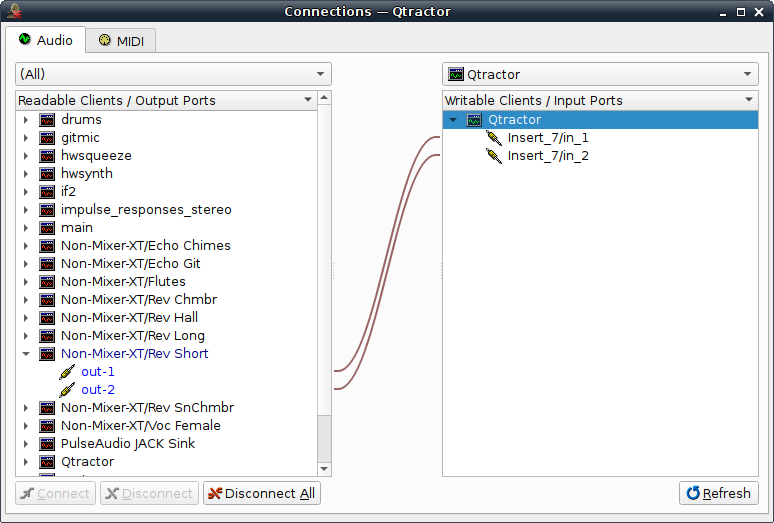
Task: Expand the hwsynth client node
Action: (x=26, y=174)
